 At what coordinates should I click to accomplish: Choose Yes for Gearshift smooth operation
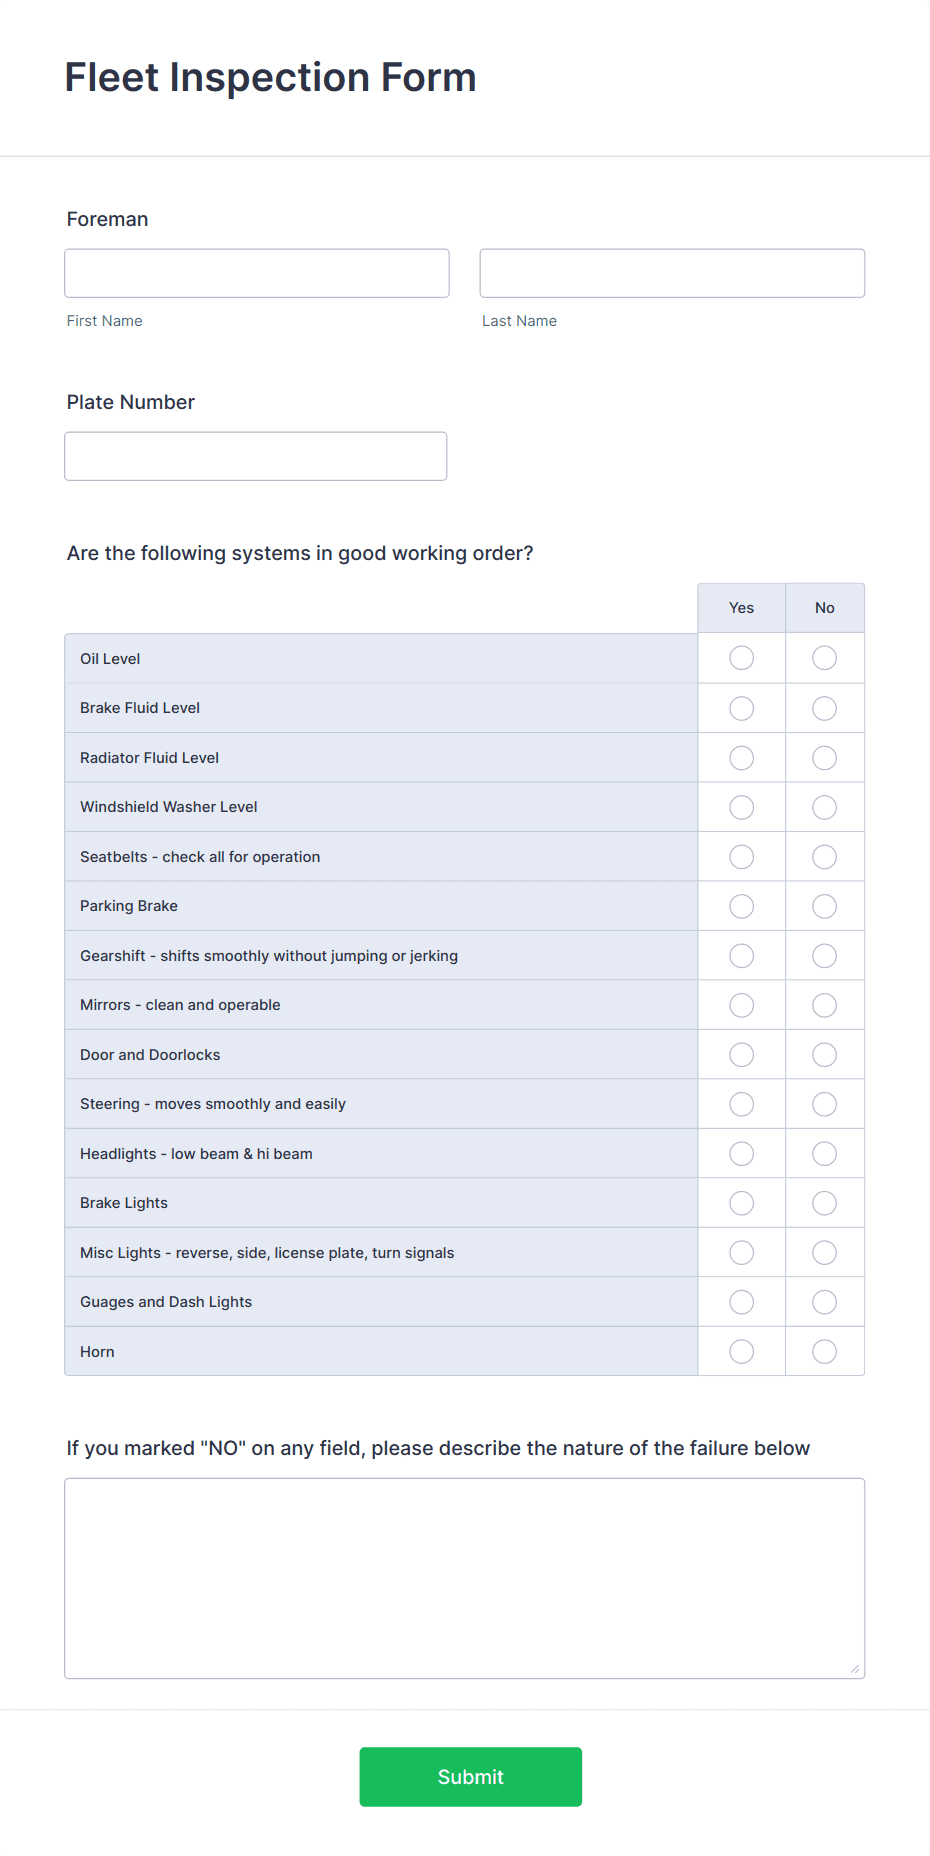[741, 955]
